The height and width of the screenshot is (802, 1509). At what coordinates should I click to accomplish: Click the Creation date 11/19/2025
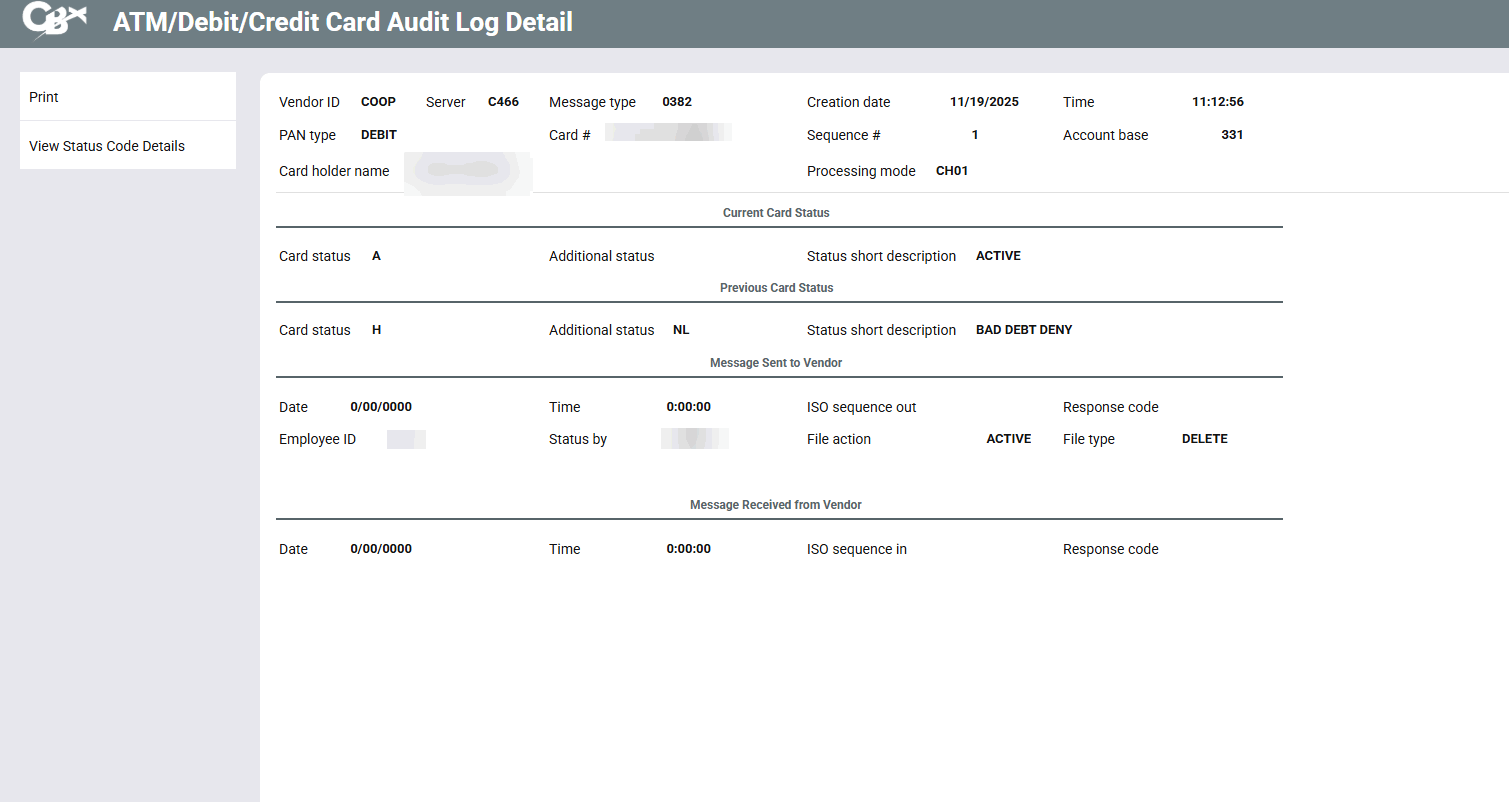tap(984, 102)
